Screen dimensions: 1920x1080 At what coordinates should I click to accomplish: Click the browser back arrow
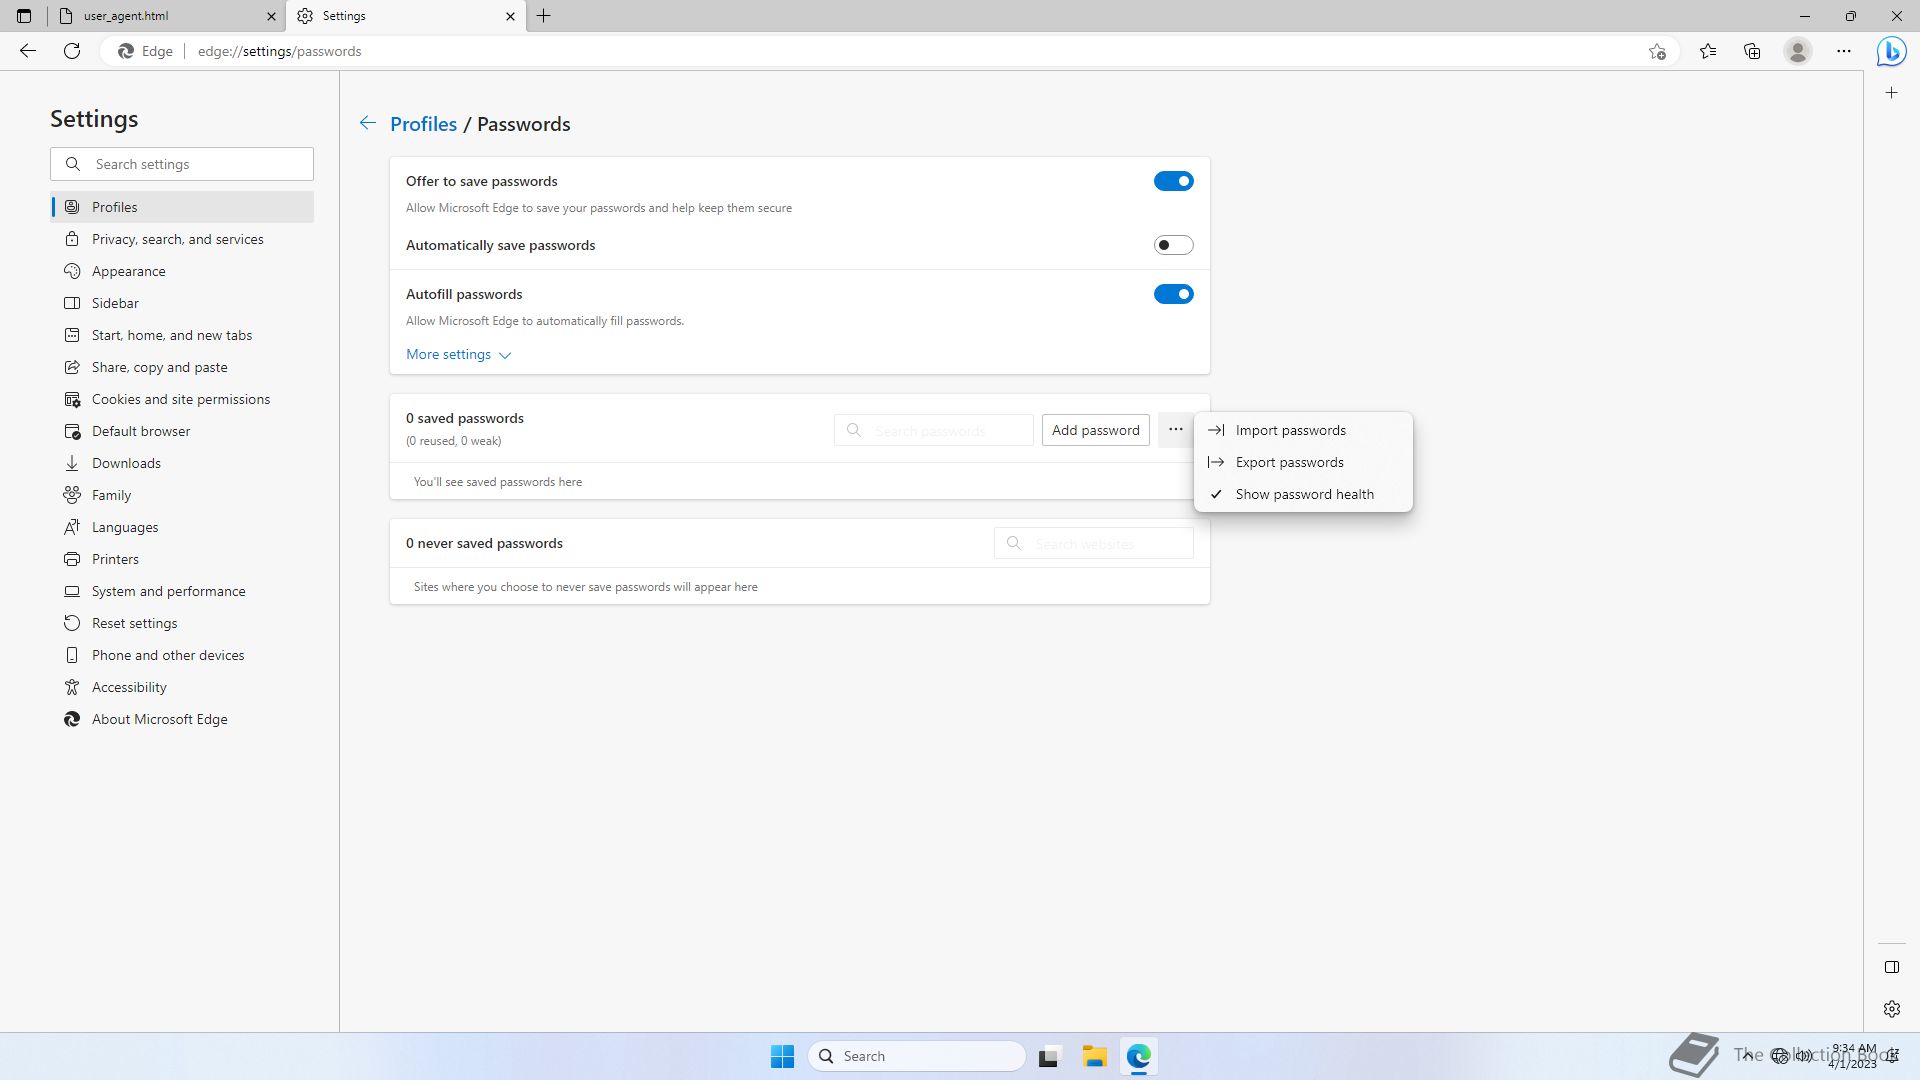click(28, 51)
